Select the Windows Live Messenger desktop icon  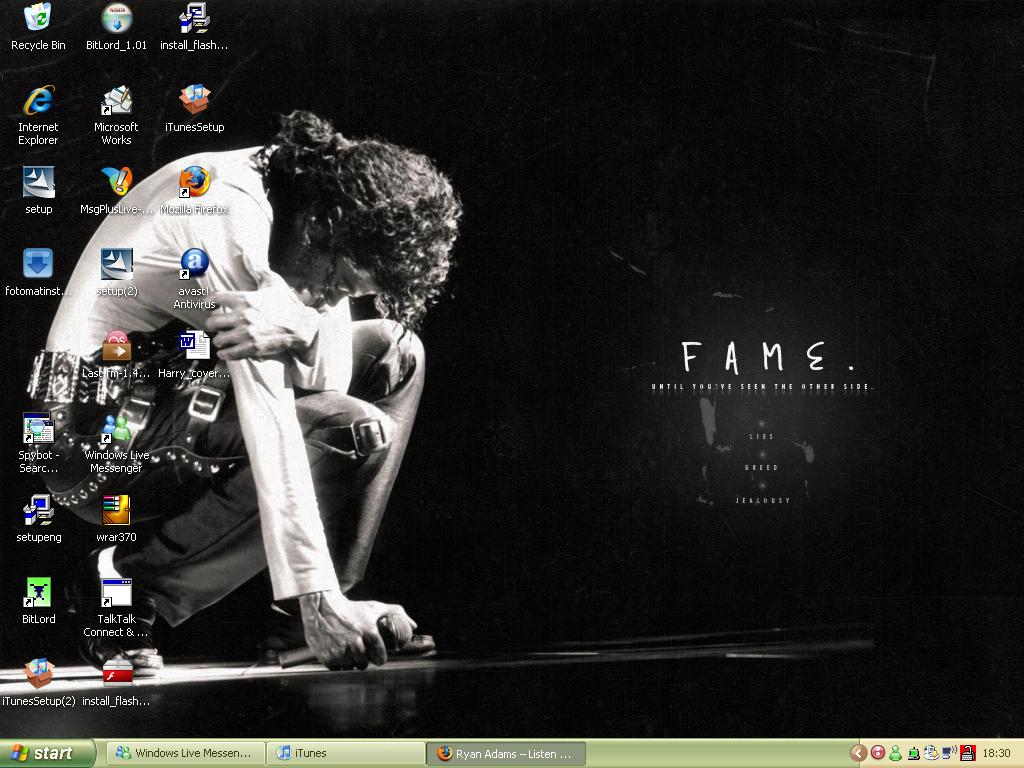(116, 430)
